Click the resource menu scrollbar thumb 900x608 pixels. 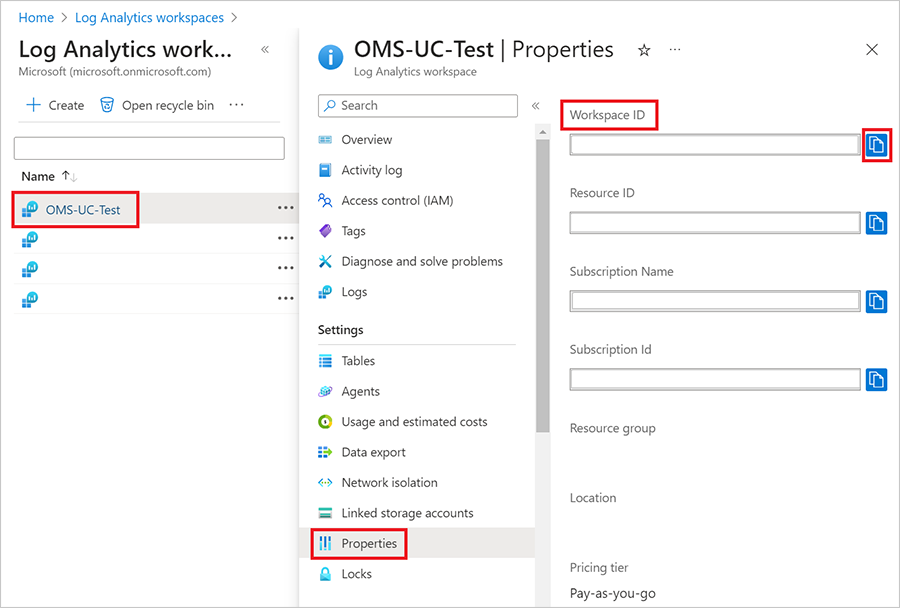tap(542, 285)
